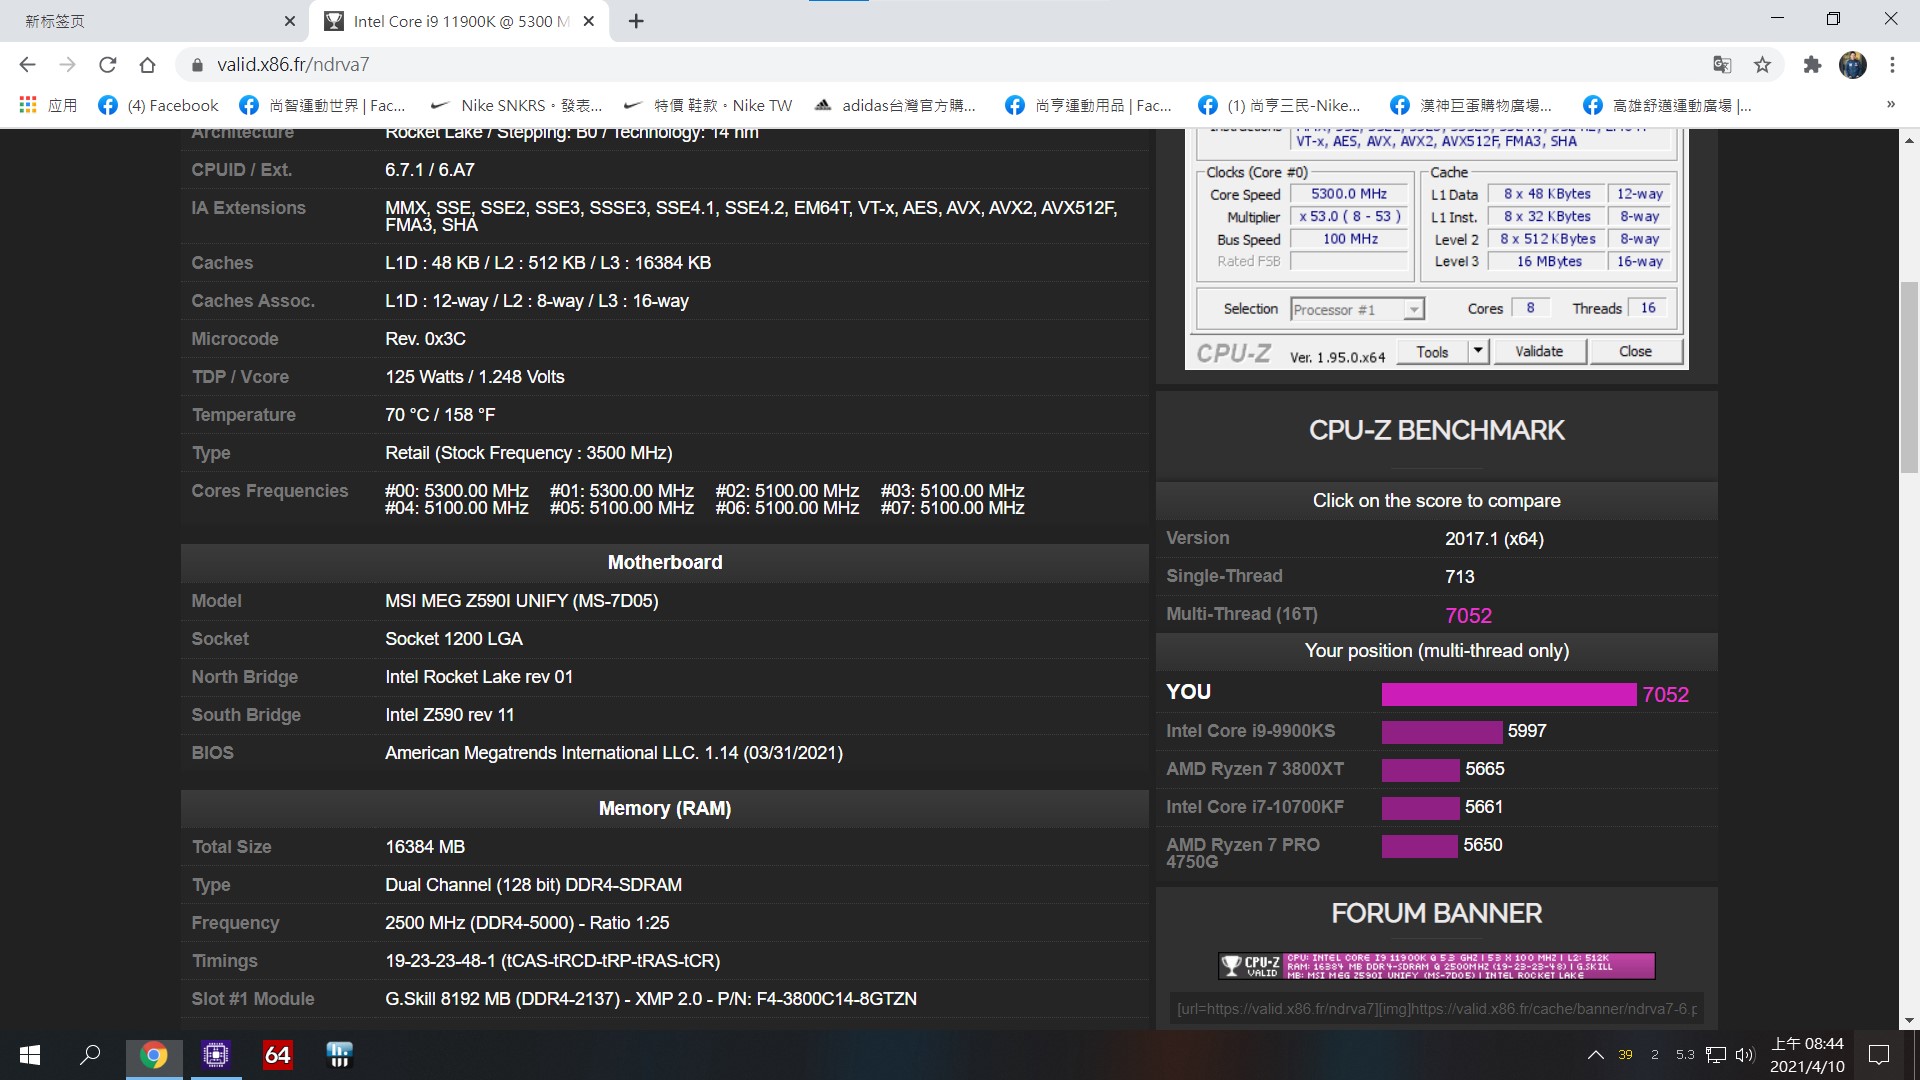Click the Intel Core i9-9900KS bar

(x=1441, y=732)
